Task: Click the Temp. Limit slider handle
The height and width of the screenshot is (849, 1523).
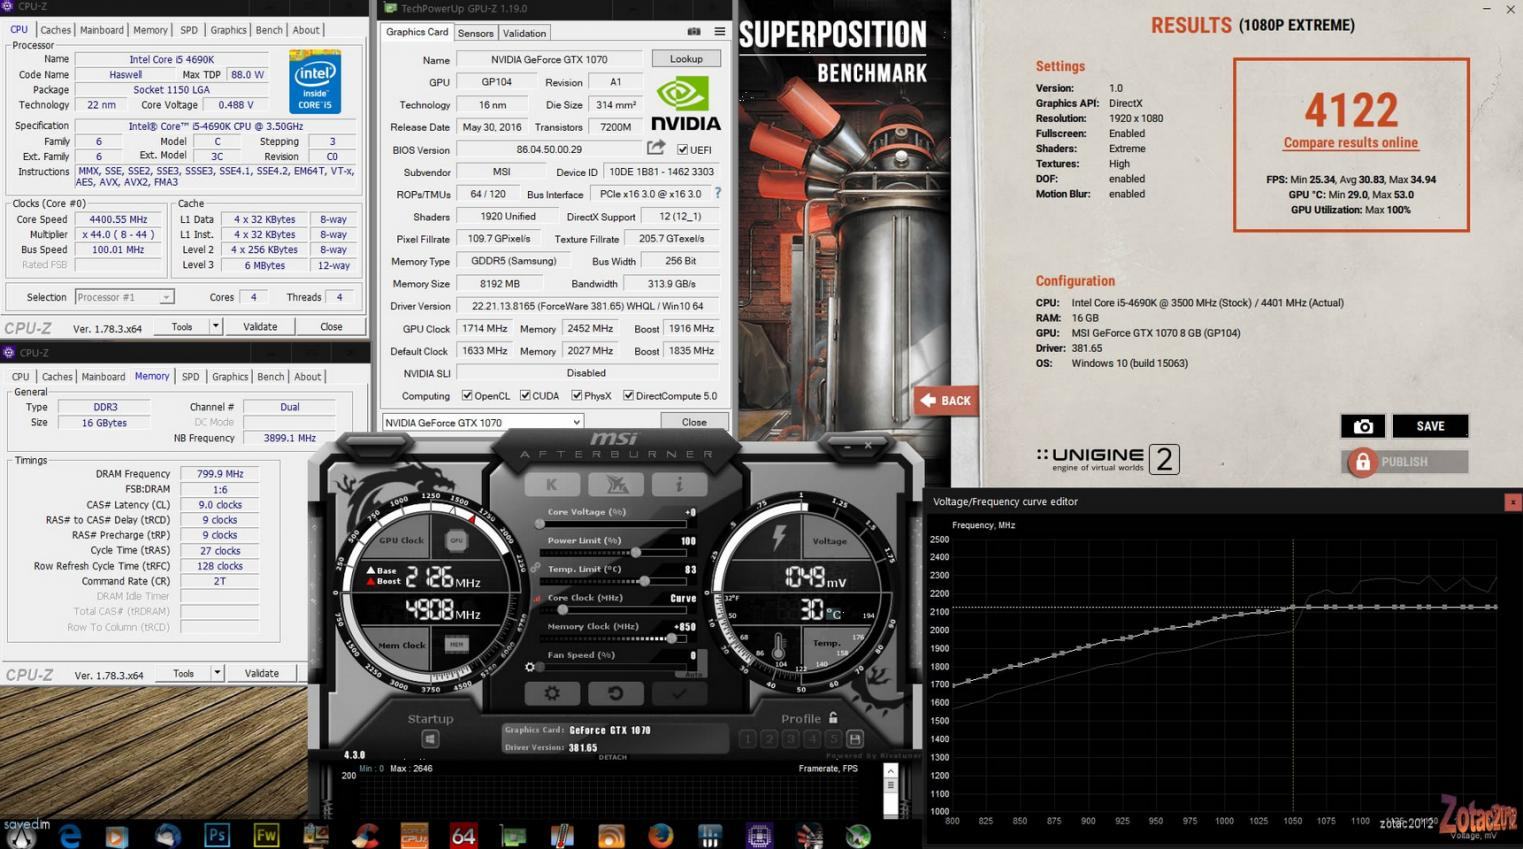Action: tap(645, 581)
